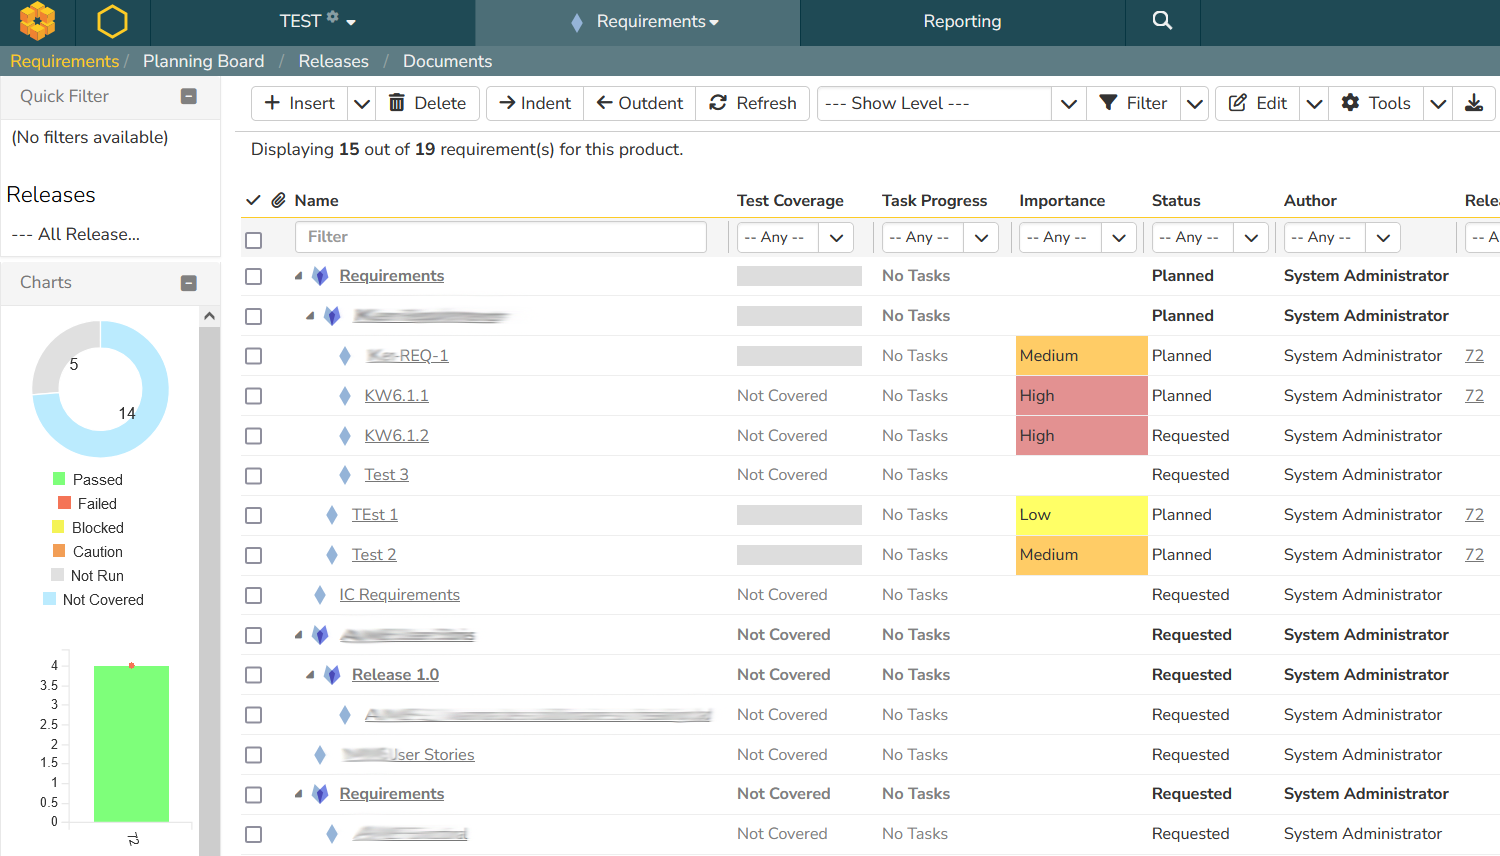Click the Indent button

tap(535, 103)
